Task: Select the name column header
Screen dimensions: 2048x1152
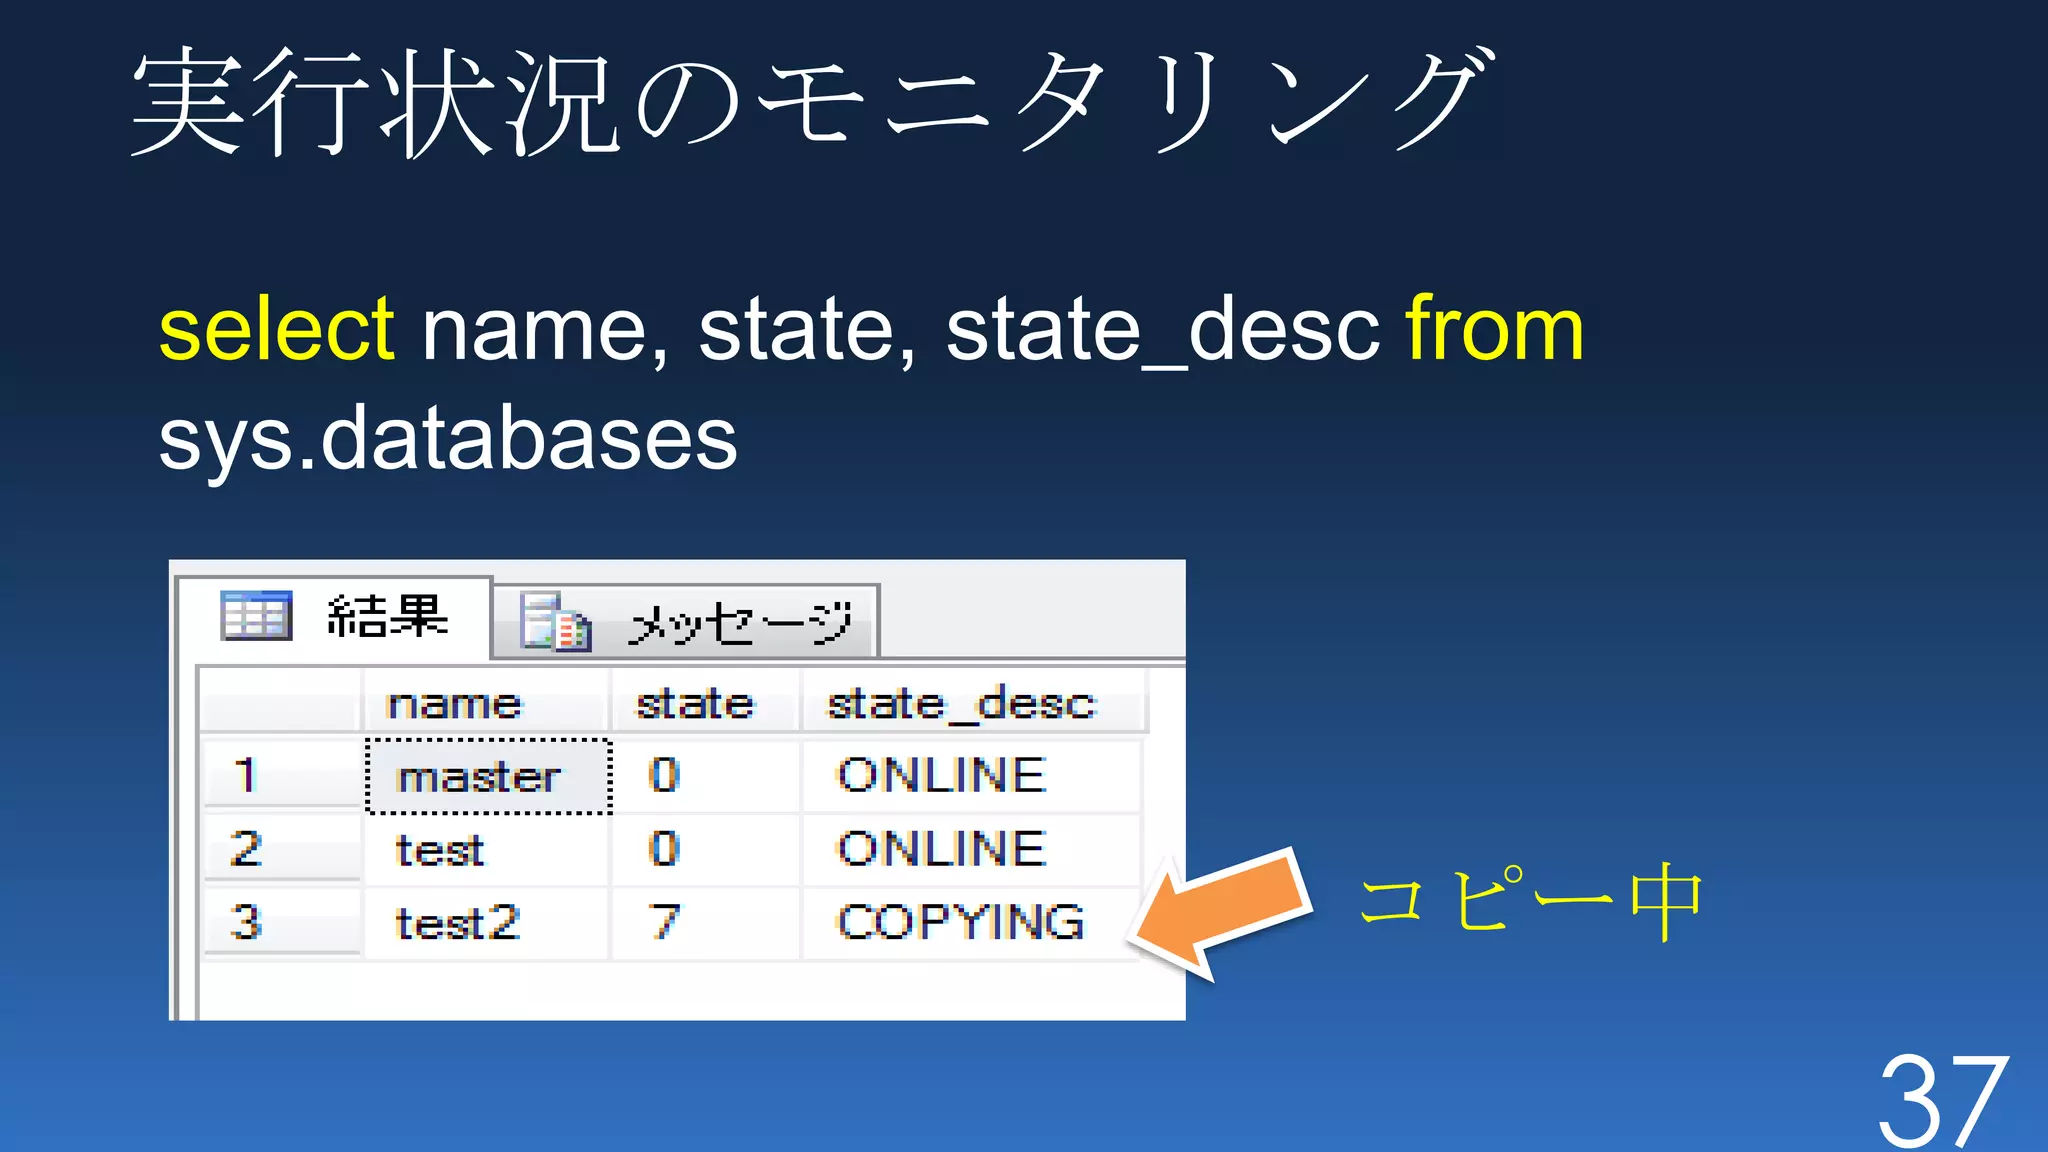Action: coord(486,704)
